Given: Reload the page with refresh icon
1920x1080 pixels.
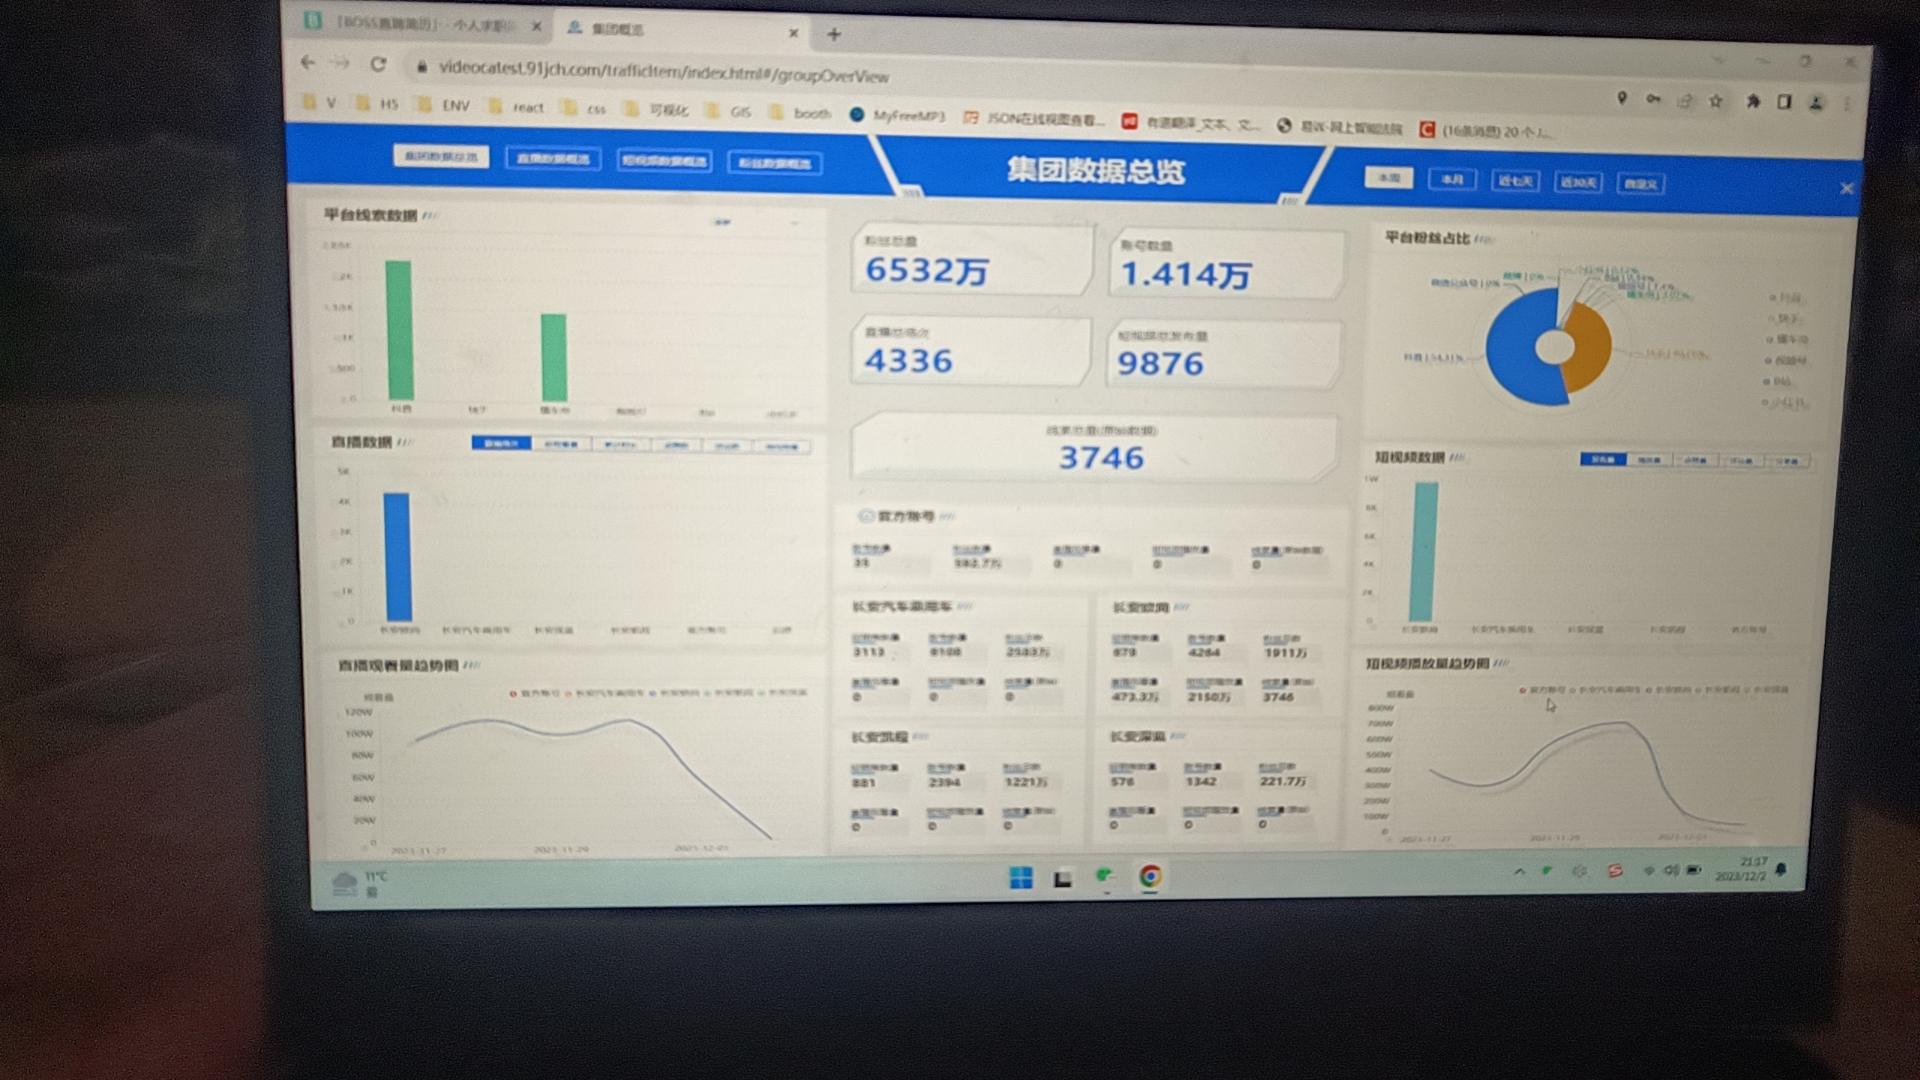Looking at the screenshot, I should click(x=378, y=64).
